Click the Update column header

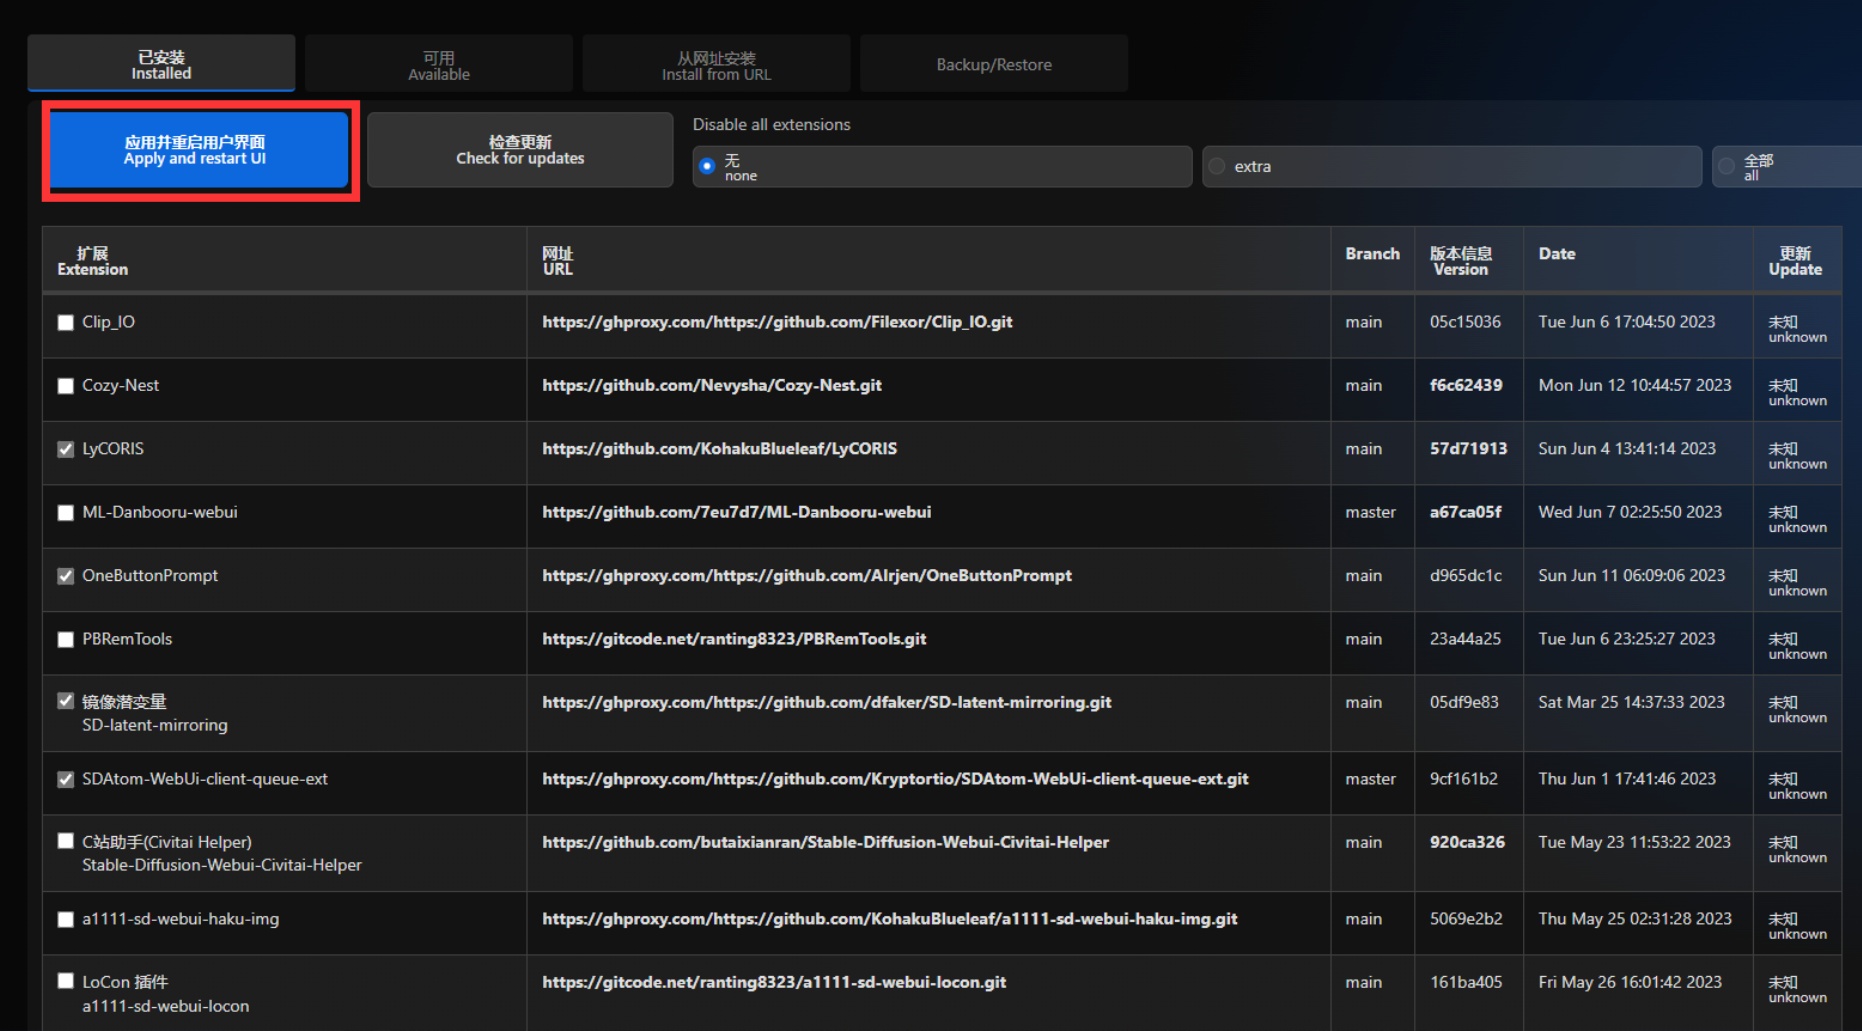(1795, 261)
